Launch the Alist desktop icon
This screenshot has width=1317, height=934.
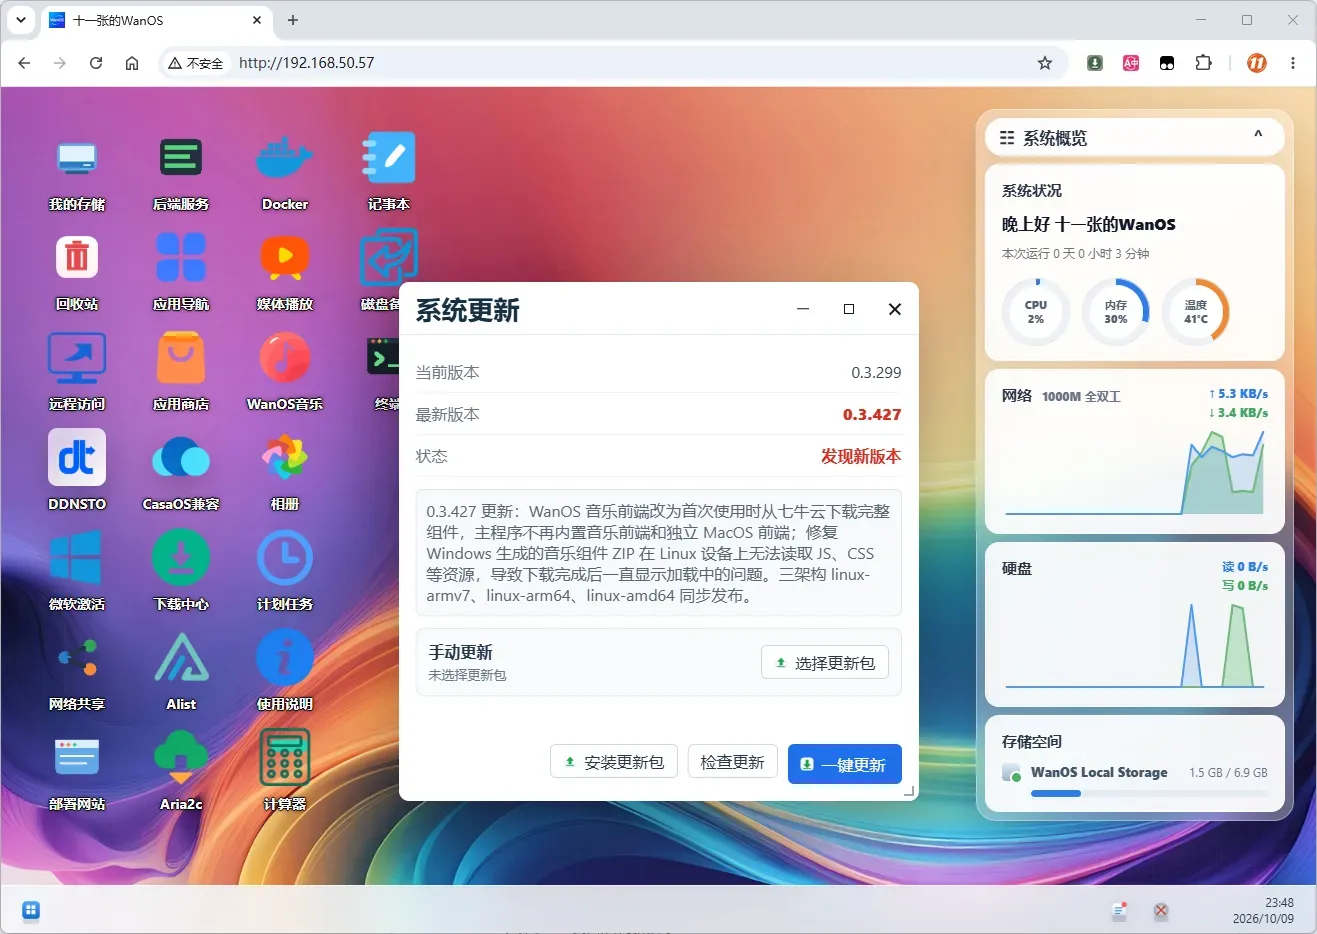pyautogui.click(x=181, y=658)
